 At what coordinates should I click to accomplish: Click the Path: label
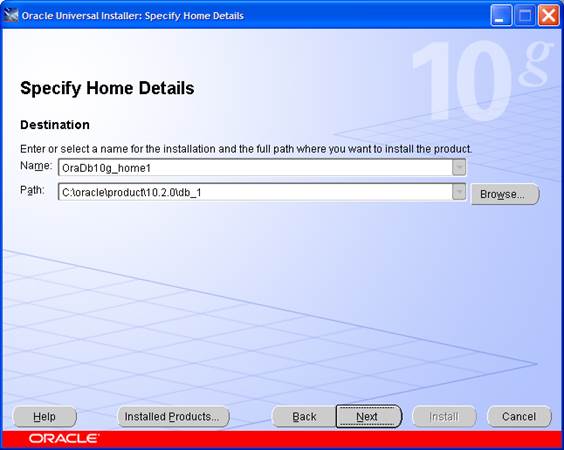pyautogui.click(x=32, y=190)
